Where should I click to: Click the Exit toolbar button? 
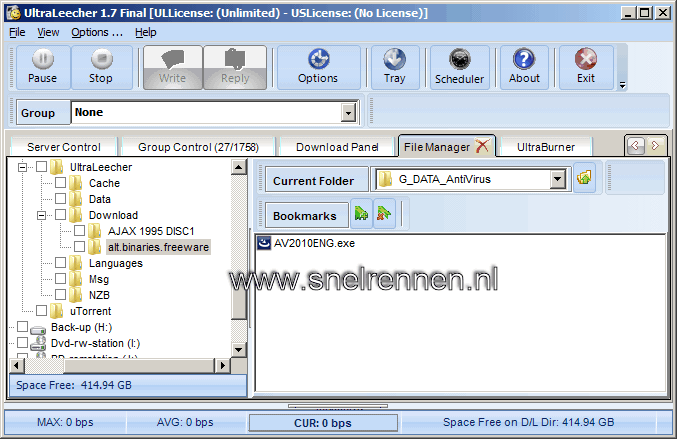[586, 67]
